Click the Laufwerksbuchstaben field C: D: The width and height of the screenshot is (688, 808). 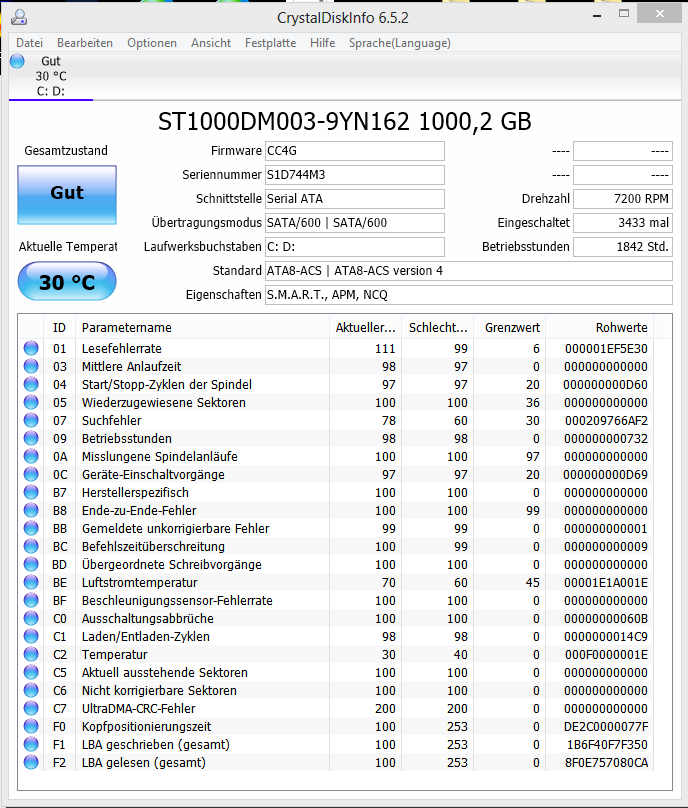pyautogui.click(x=355, y=247)
